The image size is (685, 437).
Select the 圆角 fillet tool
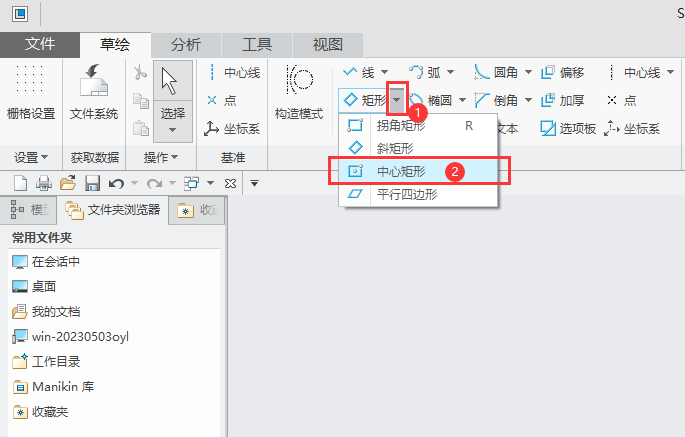pos(496,72)
